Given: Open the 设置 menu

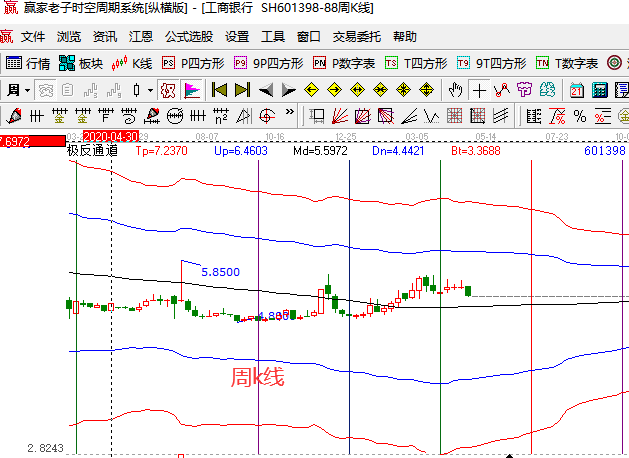Looking at the screenshot, I should click(x=237, y=37).
